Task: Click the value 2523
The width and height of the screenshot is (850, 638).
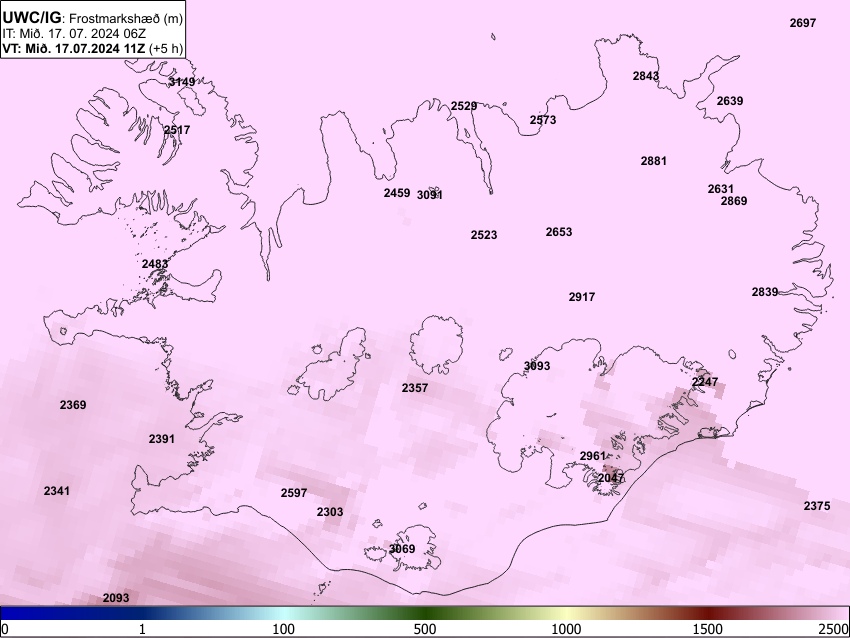Action: [x=484, y=235]
